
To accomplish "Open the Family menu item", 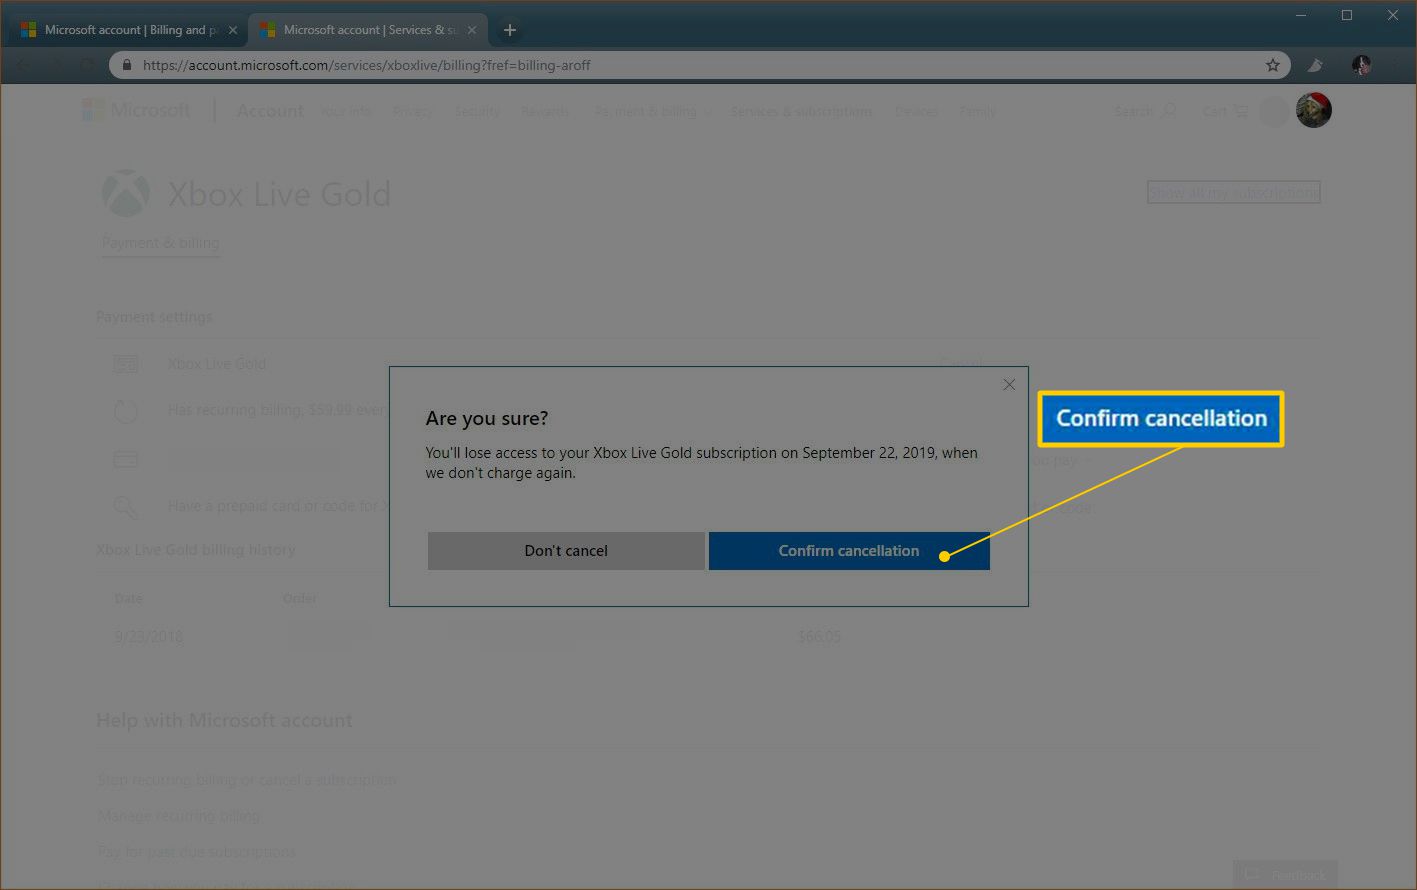I will pos(977,111).
